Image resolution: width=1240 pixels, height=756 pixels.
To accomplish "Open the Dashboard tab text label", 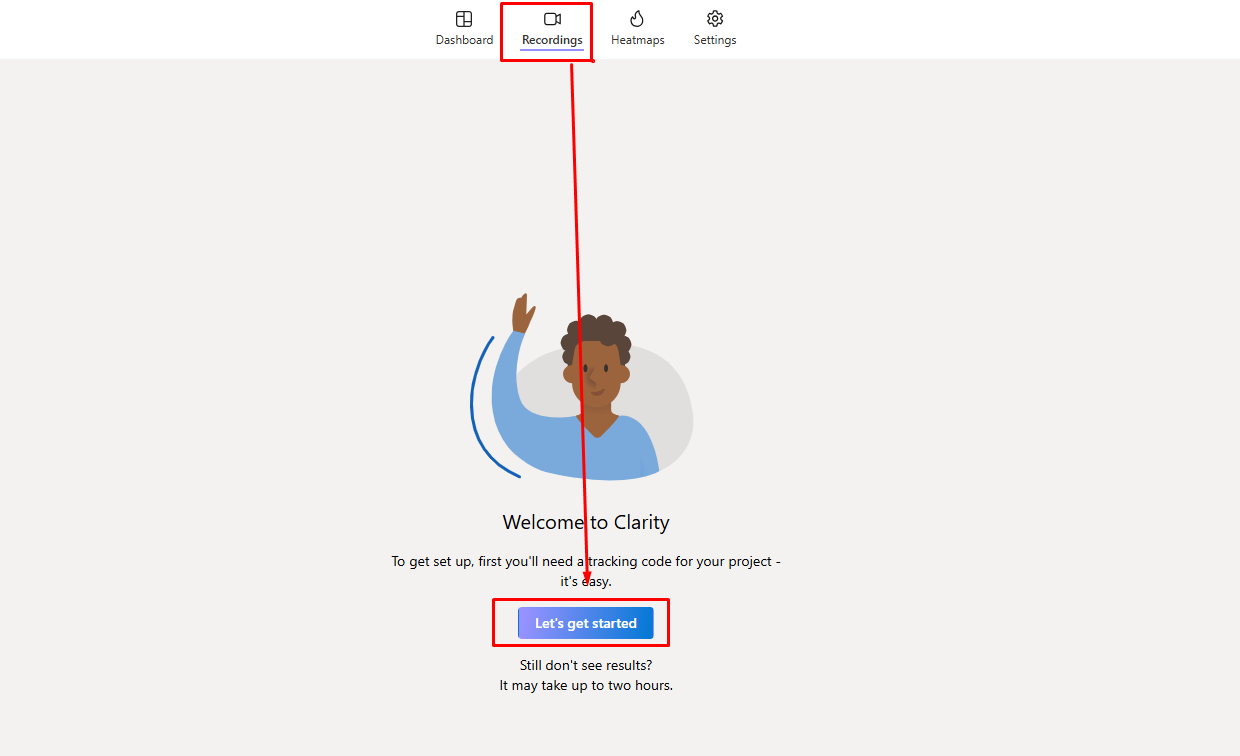I will (464, 40).
